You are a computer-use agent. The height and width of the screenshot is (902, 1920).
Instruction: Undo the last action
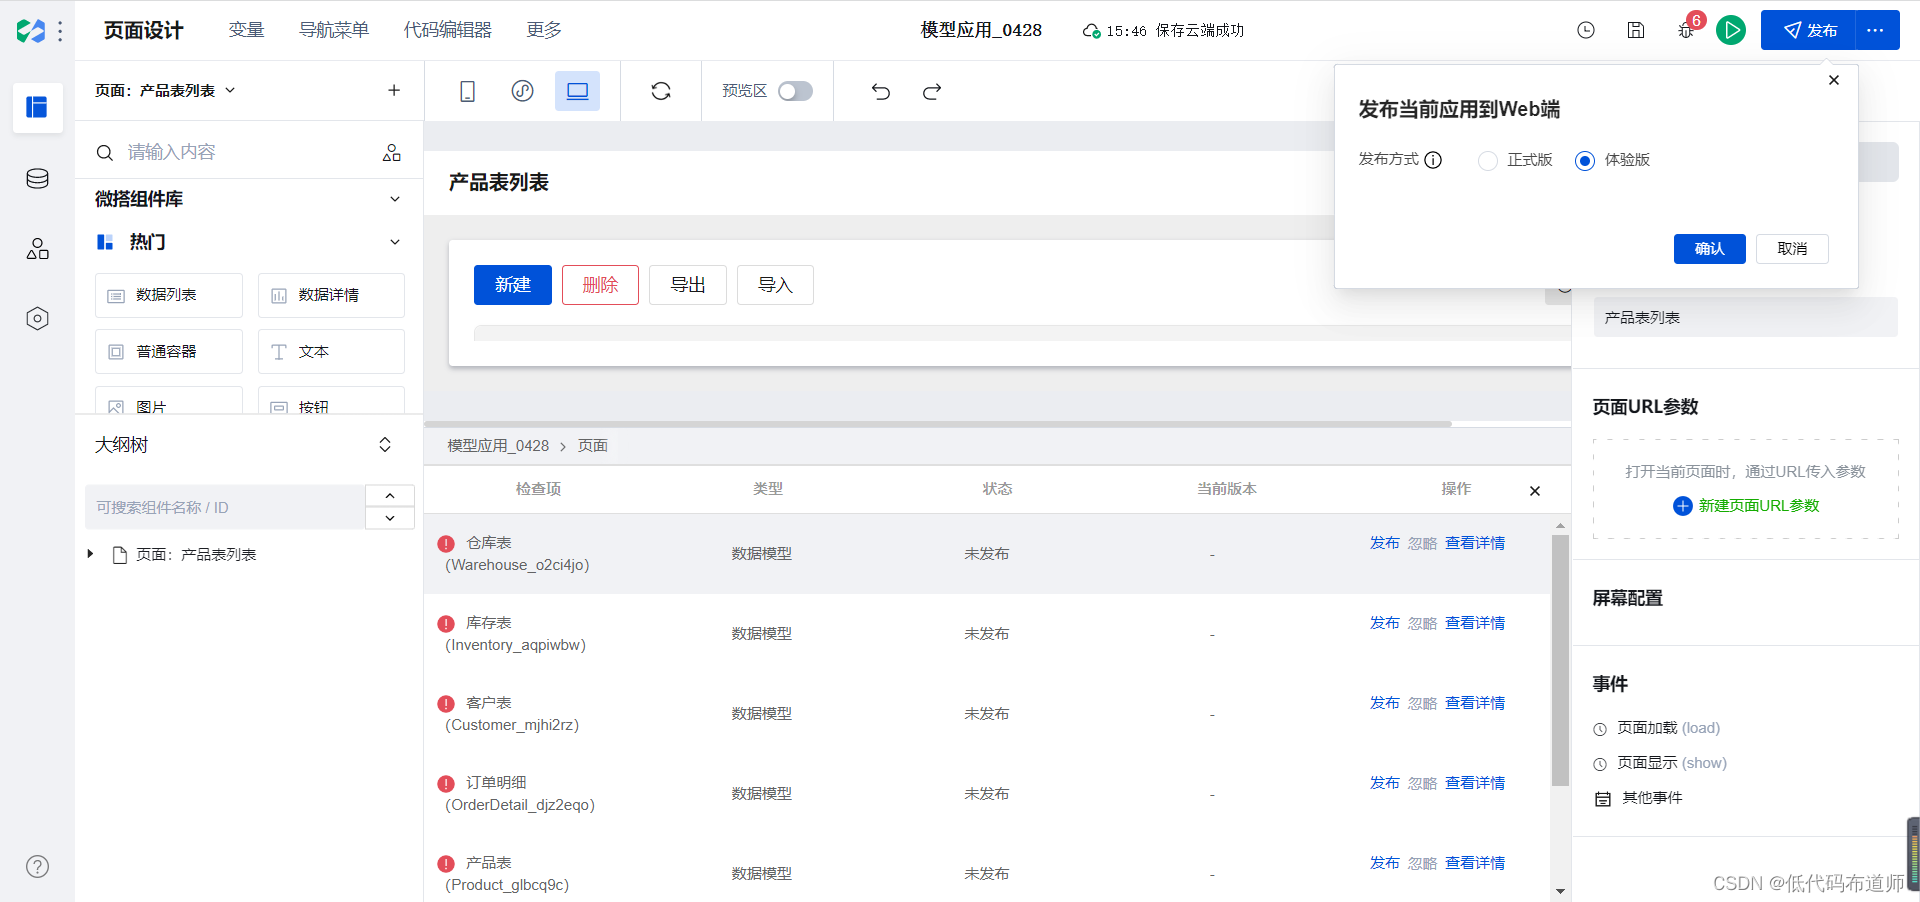click(x=880, y=91)
